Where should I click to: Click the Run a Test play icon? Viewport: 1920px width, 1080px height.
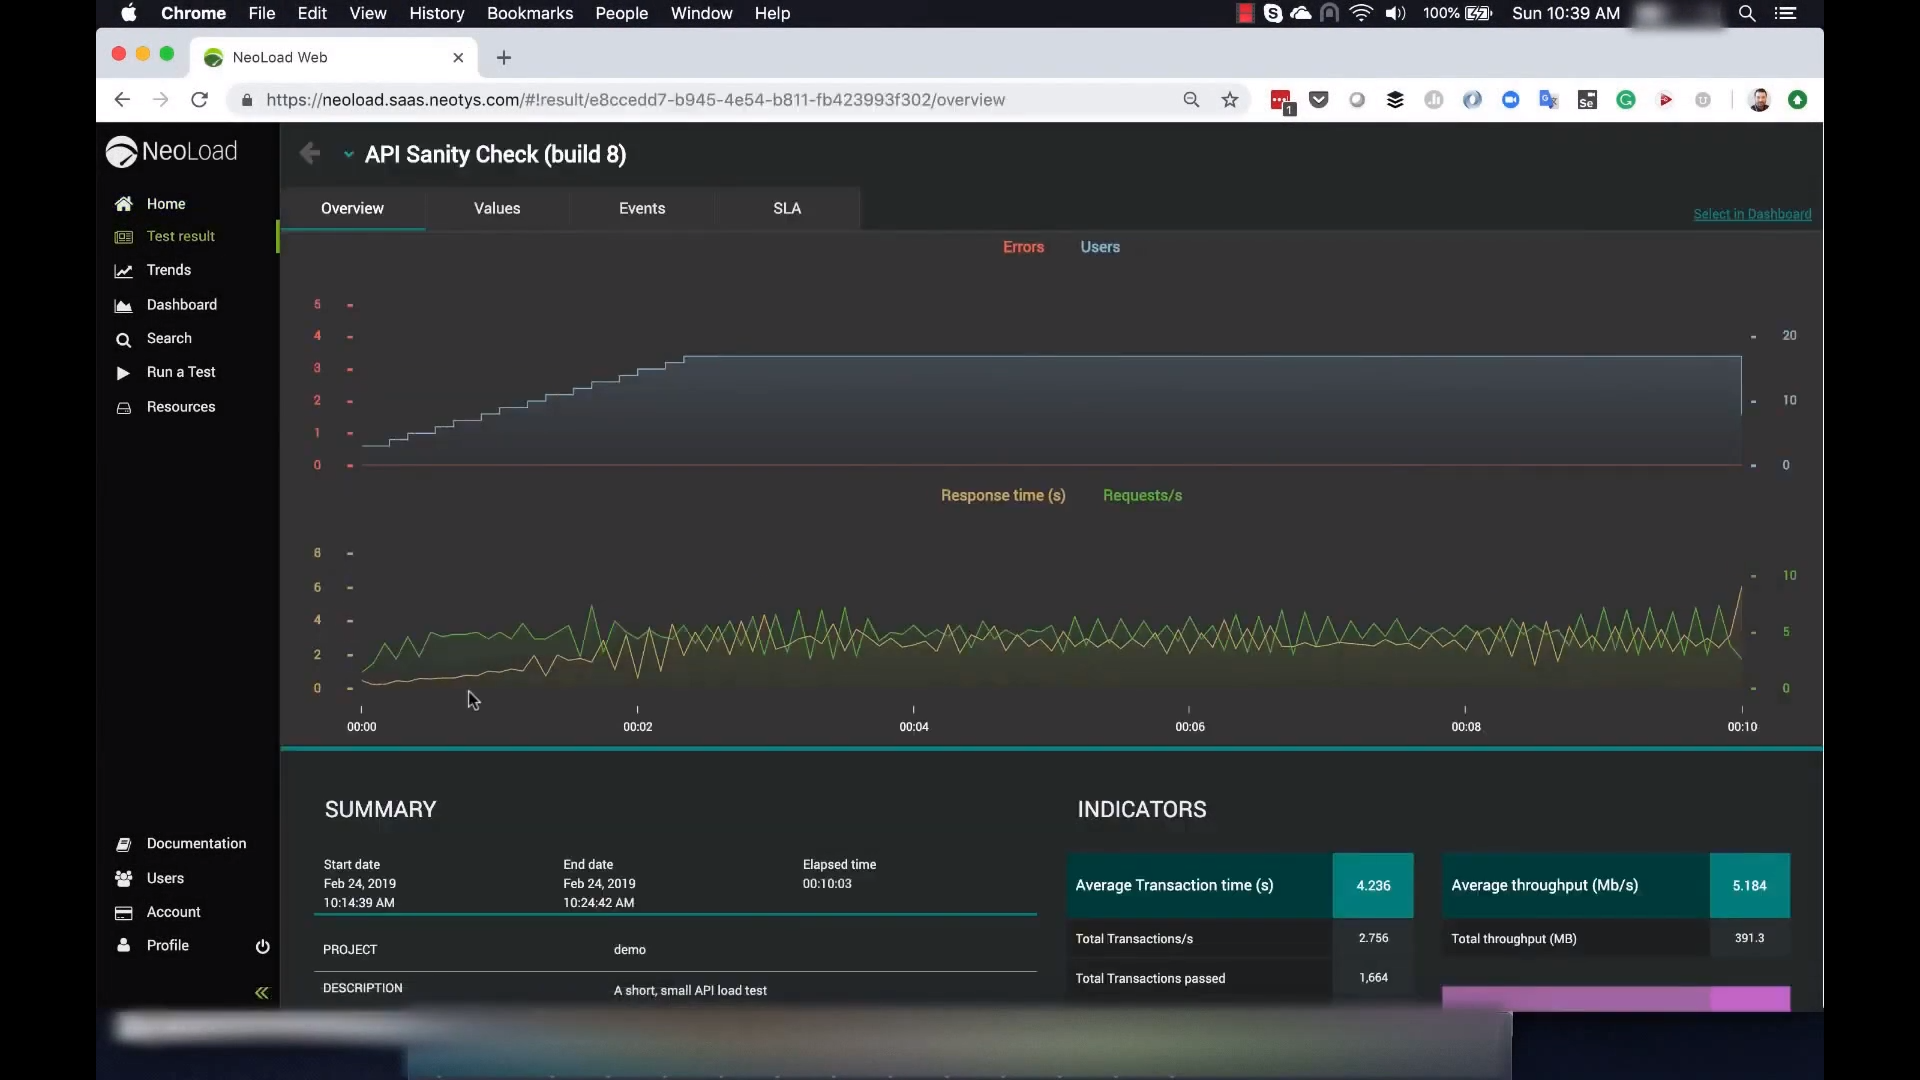tap(123, 373)
